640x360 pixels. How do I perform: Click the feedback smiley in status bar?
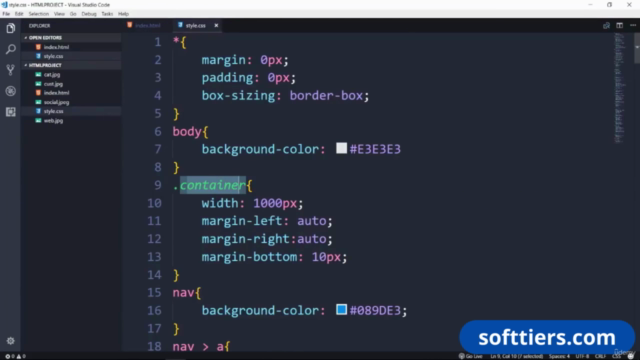[x=631, y=356]
